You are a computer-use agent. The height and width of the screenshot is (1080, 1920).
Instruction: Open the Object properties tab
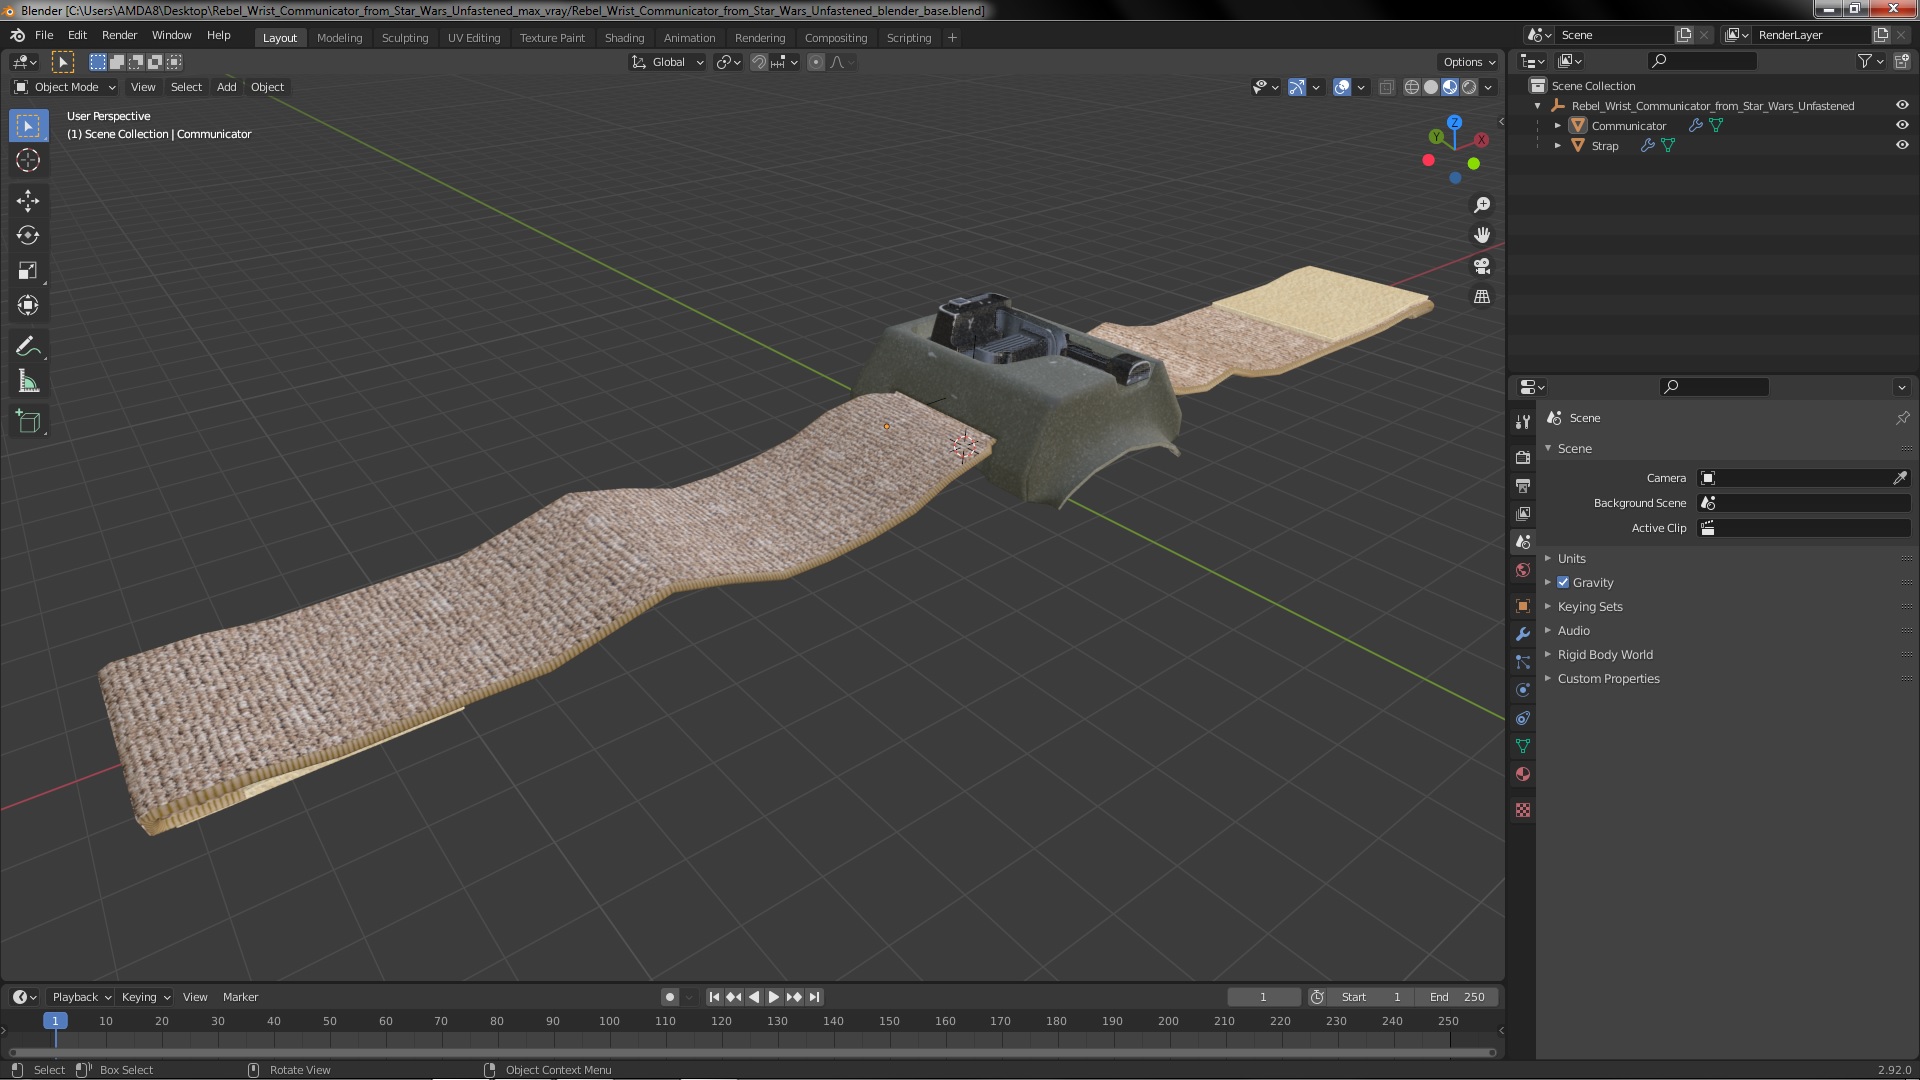coord(1523,606)
